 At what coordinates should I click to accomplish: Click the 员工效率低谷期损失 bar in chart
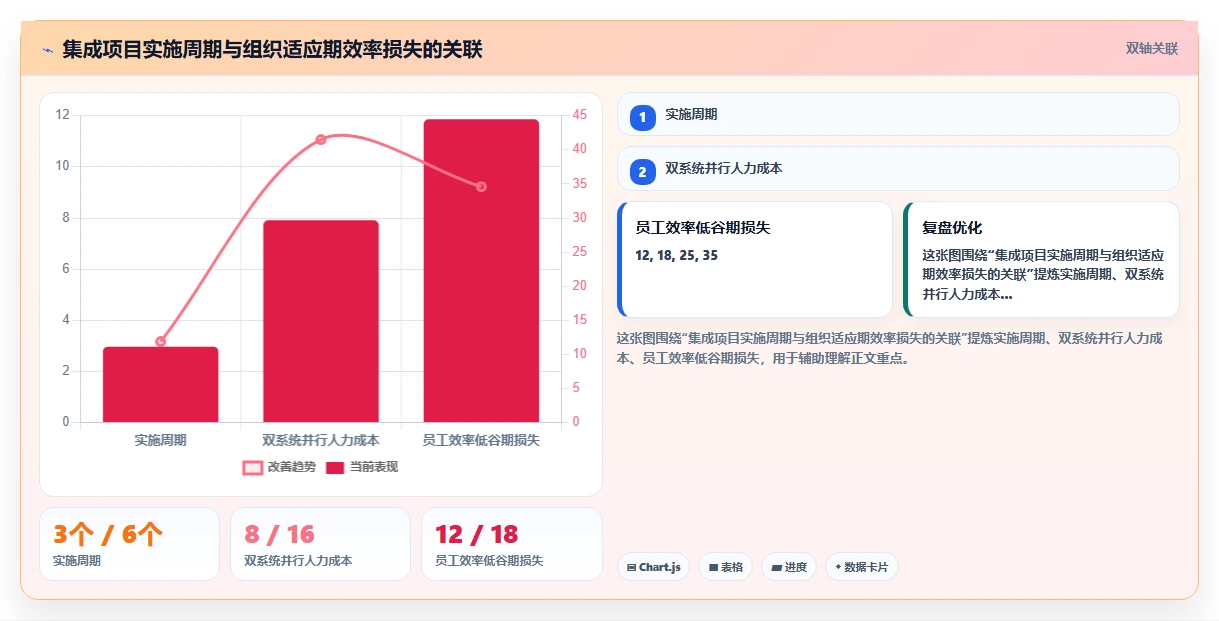[481, 271]
